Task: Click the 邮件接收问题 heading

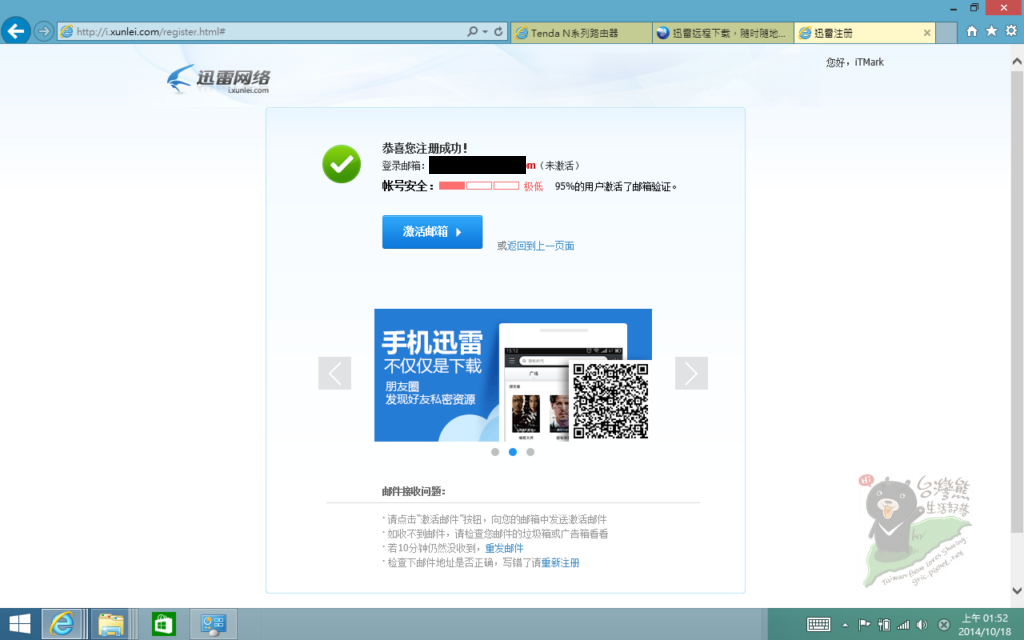Action: tap(413, 491)
